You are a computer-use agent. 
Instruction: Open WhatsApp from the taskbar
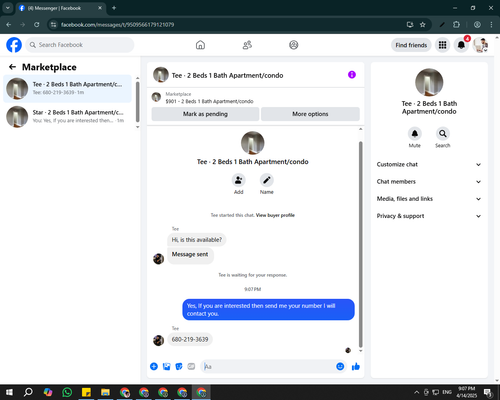click(x=67, y=392)
